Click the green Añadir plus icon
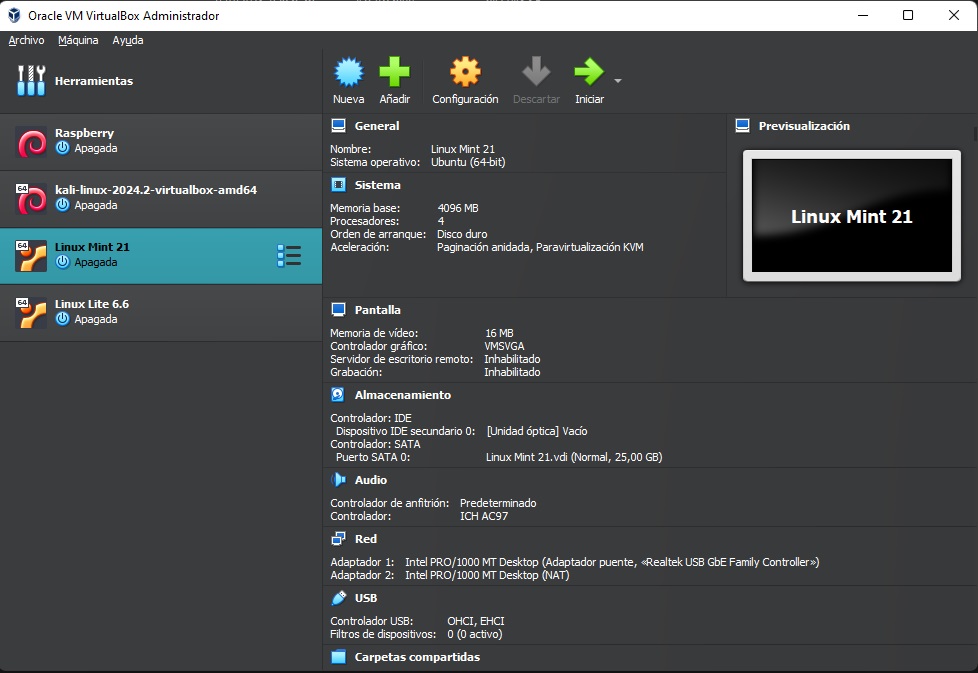This screenshot has height=673, width=978. pyautogui.click(x=395, y=72)
